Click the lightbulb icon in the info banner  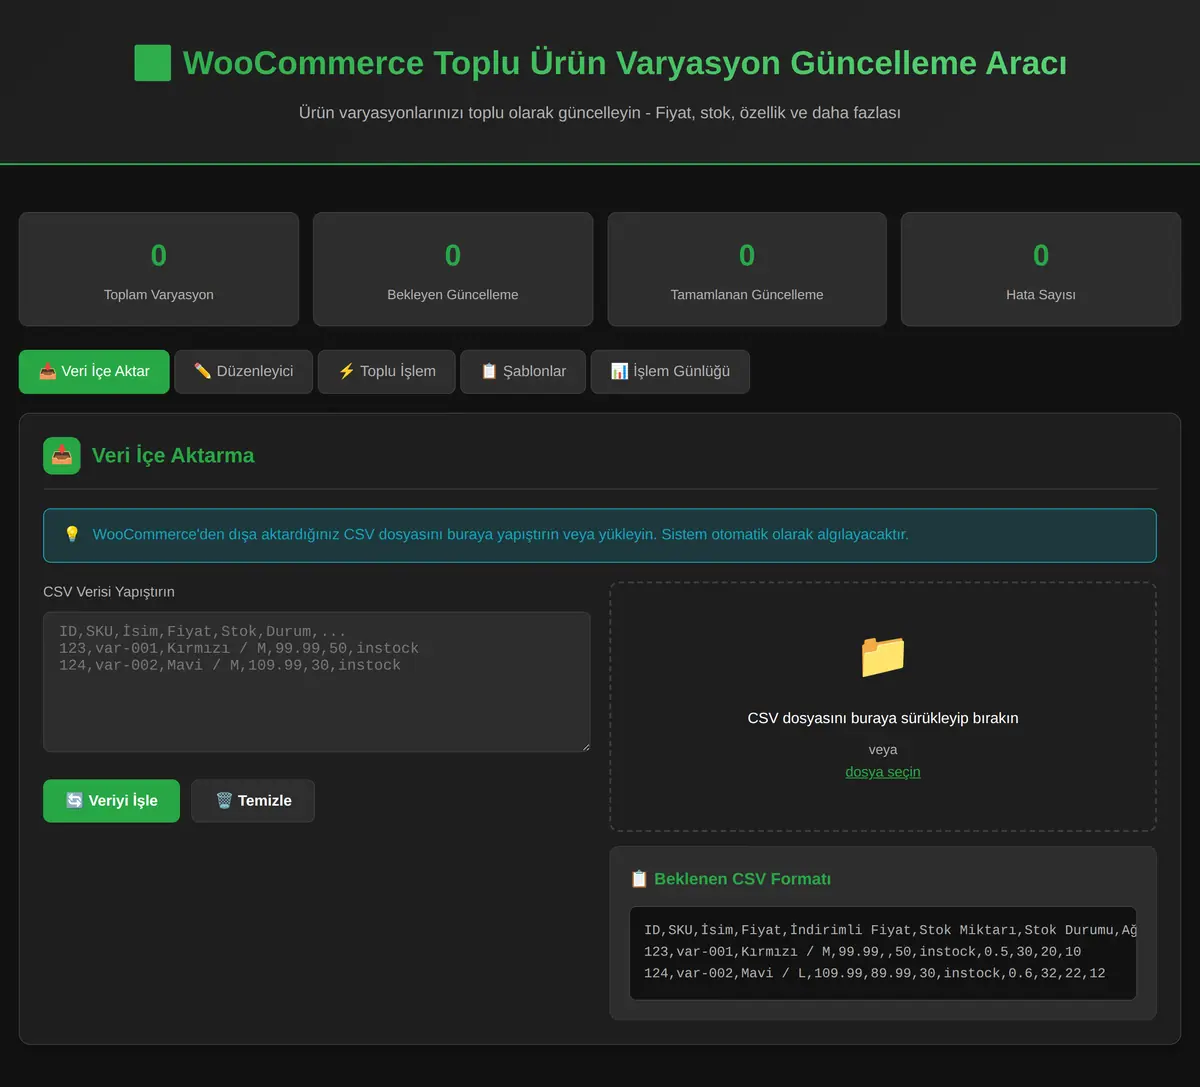click(72, 534)
